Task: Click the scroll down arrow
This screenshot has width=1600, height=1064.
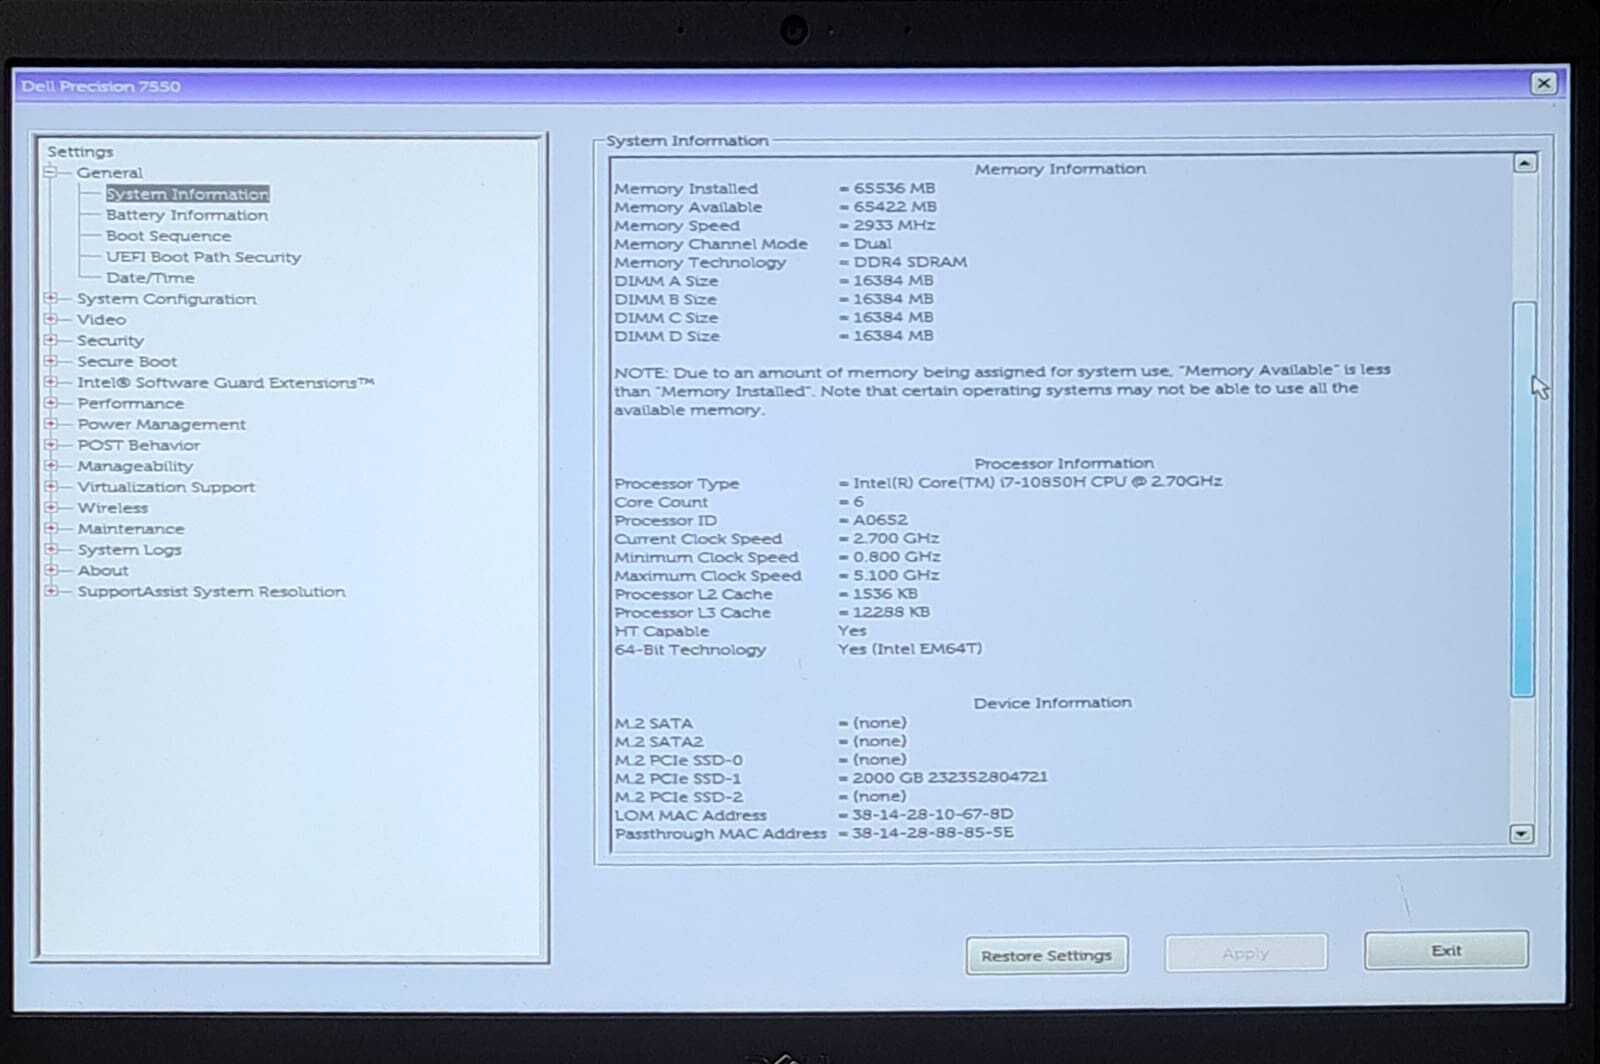Action: (1522, 833)
